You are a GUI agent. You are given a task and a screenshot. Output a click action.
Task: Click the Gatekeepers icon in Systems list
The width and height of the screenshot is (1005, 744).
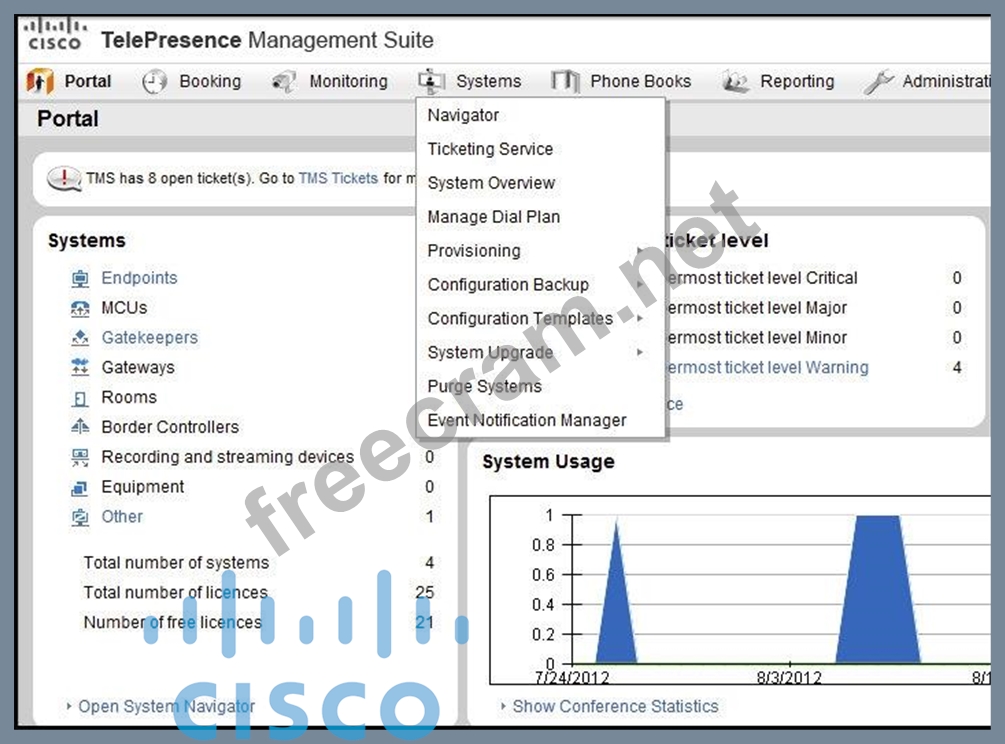80,338
